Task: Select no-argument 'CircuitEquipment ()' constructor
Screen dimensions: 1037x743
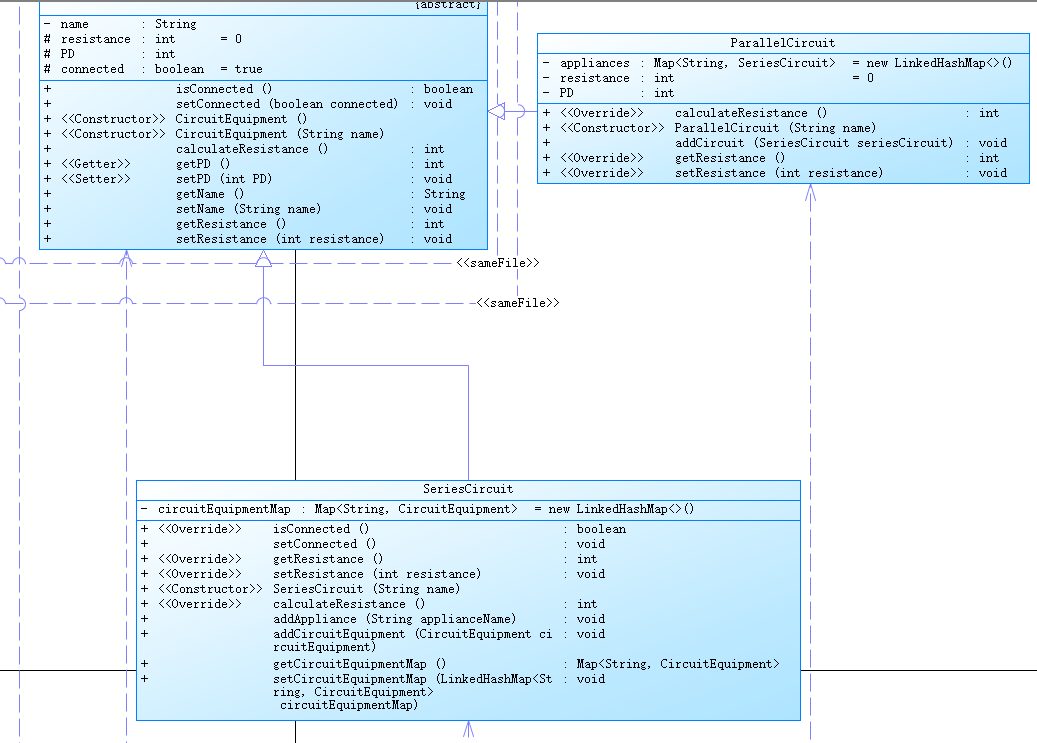Action: (175, 119)
